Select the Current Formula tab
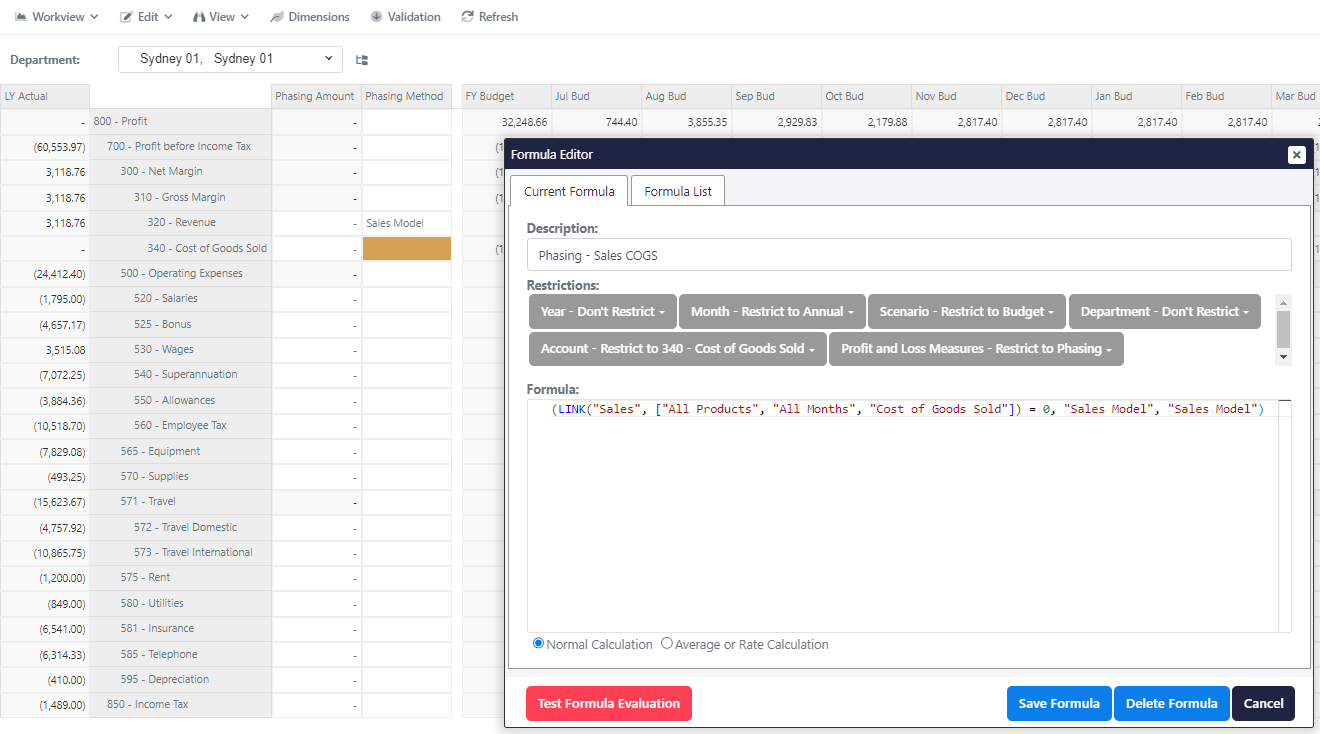This screenshot has height=734, width=1320. point(569,191)
